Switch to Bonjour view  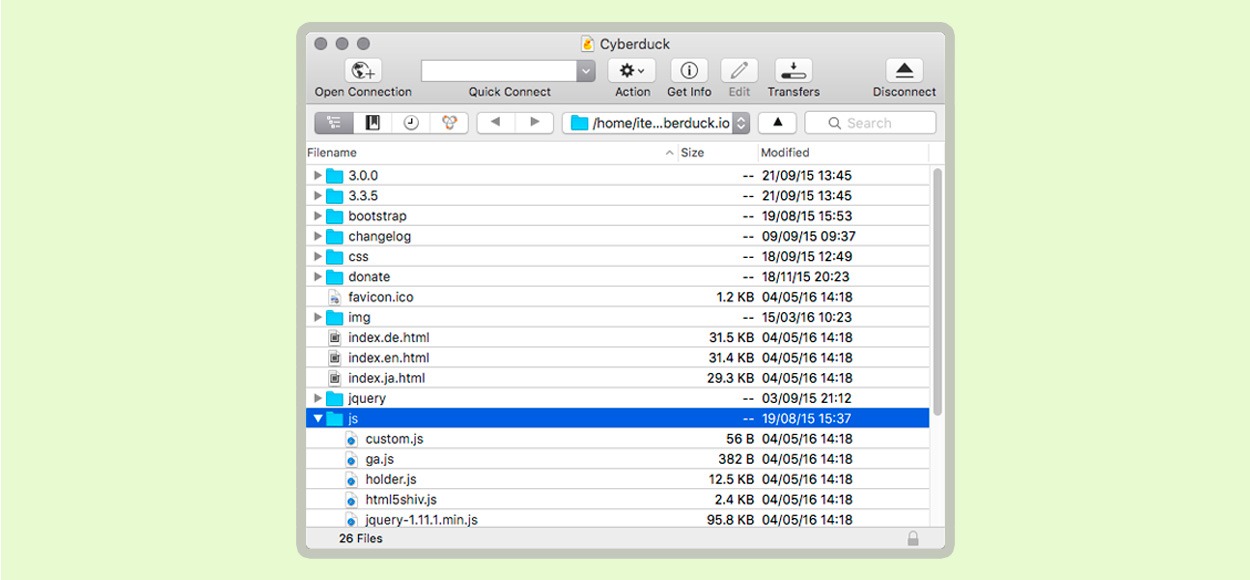(x=449, y=123)
